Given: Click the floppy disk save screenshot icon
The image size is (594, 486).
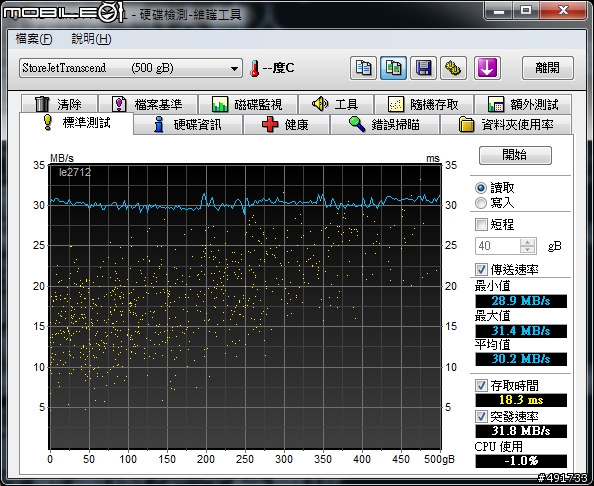Looking at the screenshot, I should coord(423,68).
